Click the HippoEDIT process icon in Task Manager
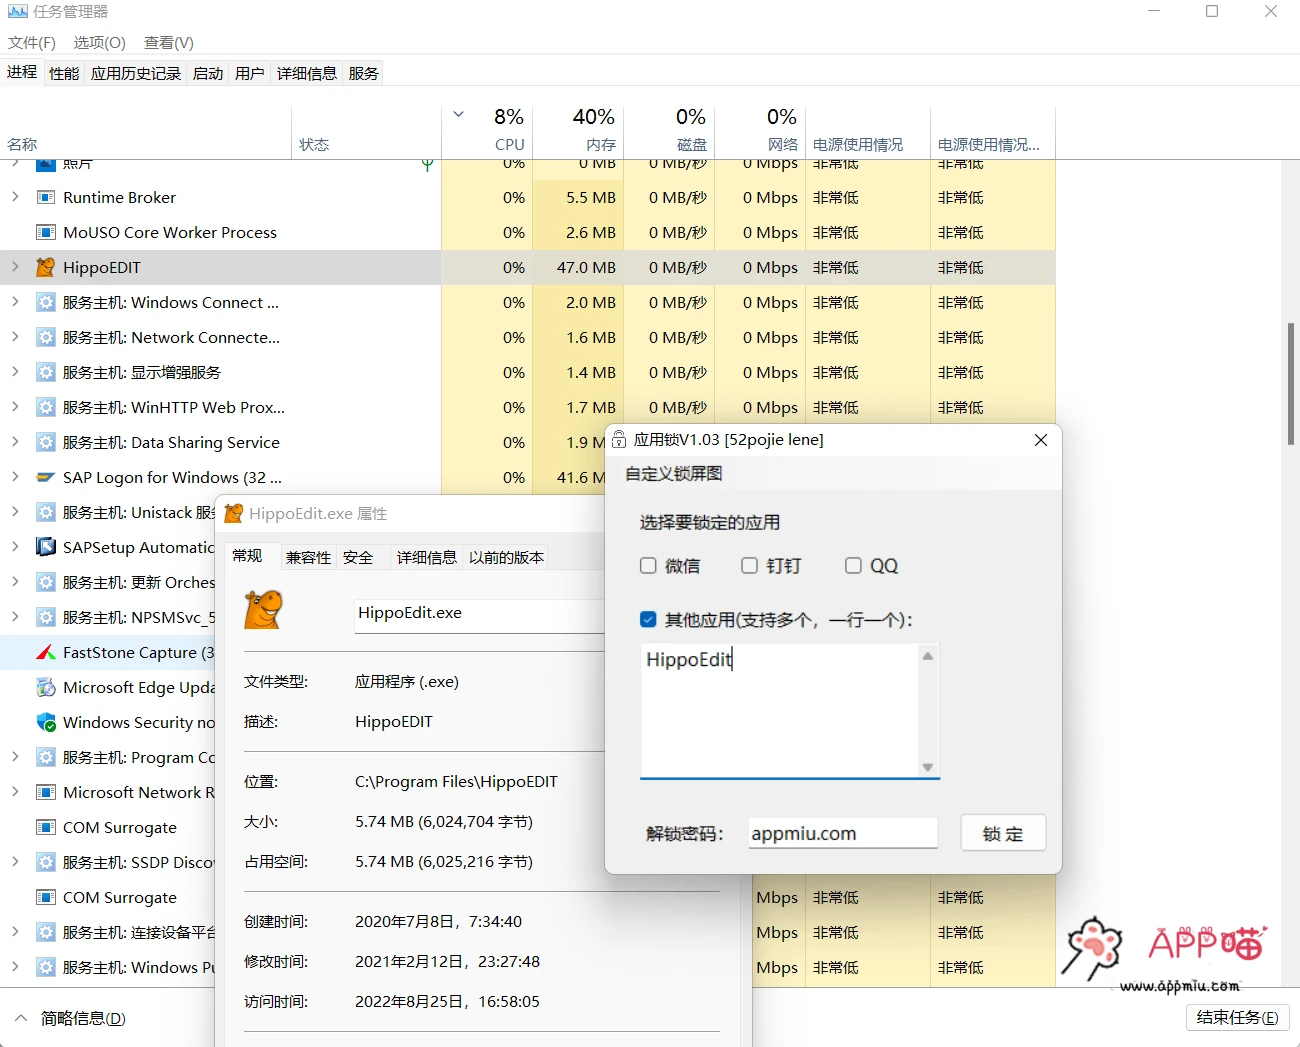 pyautogui.click(x=45, y=267)
